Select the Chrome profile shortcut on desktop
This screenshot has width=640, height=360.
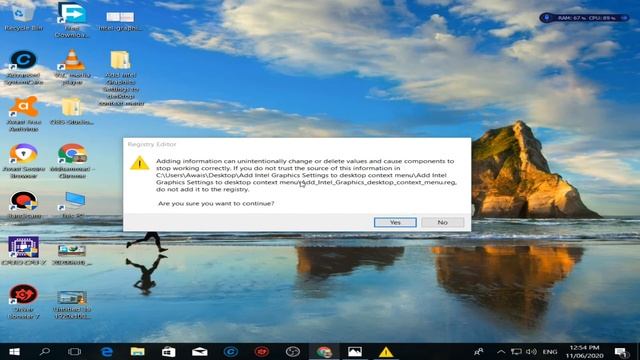tap(72, 161)
